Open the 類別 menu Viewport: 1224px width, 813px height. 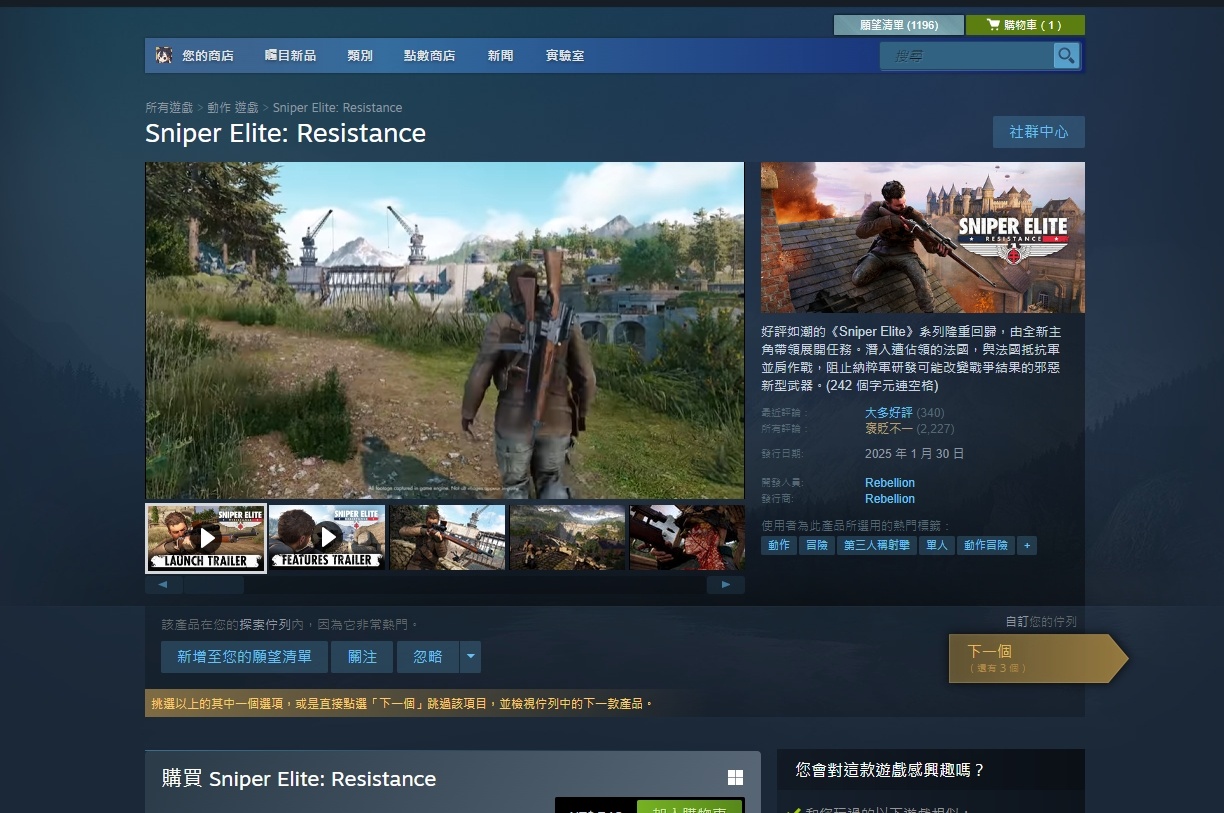[x=360, y=56]
